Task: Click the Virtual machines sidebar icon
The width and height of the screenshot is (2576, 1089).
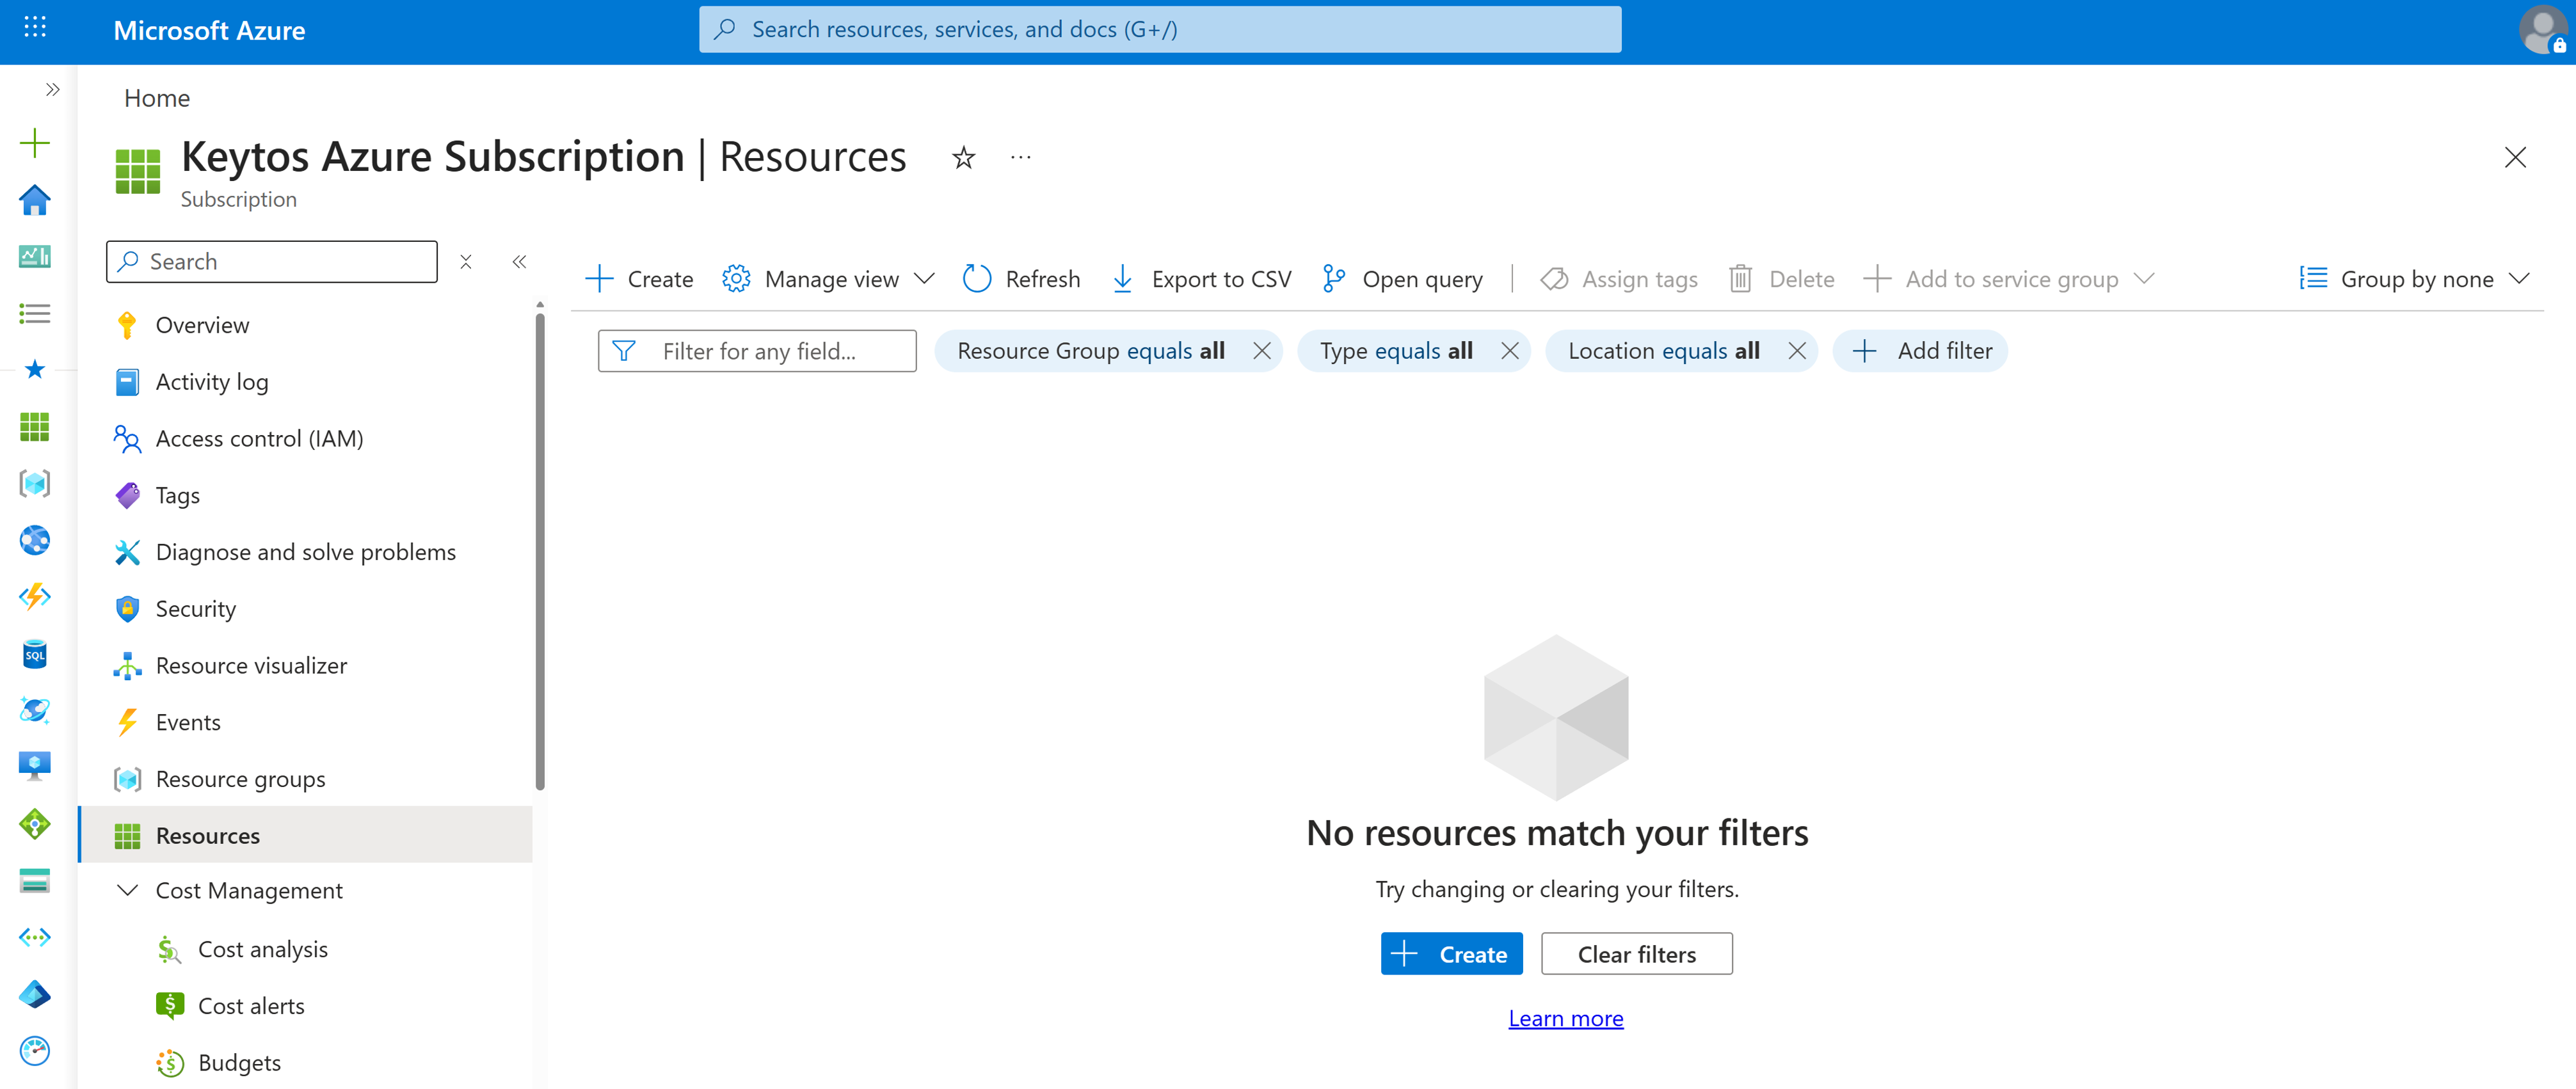Action: tap(35, 765)
